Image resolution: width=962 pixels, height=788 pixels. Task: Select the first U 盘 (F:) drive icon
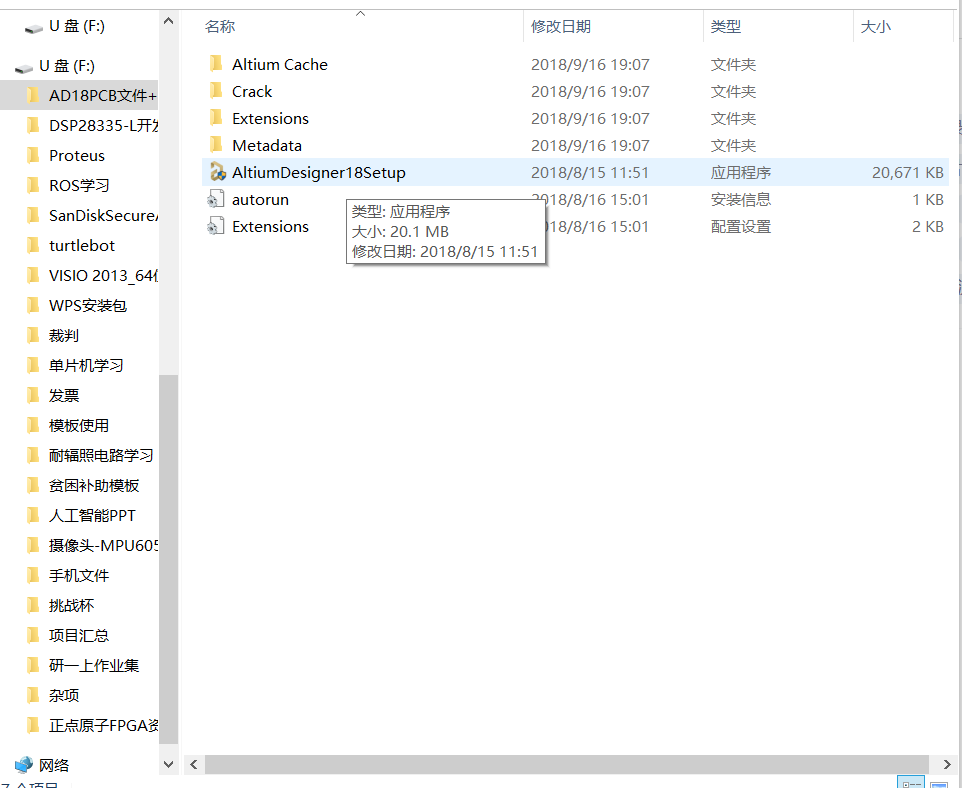[x=33, y=28]
